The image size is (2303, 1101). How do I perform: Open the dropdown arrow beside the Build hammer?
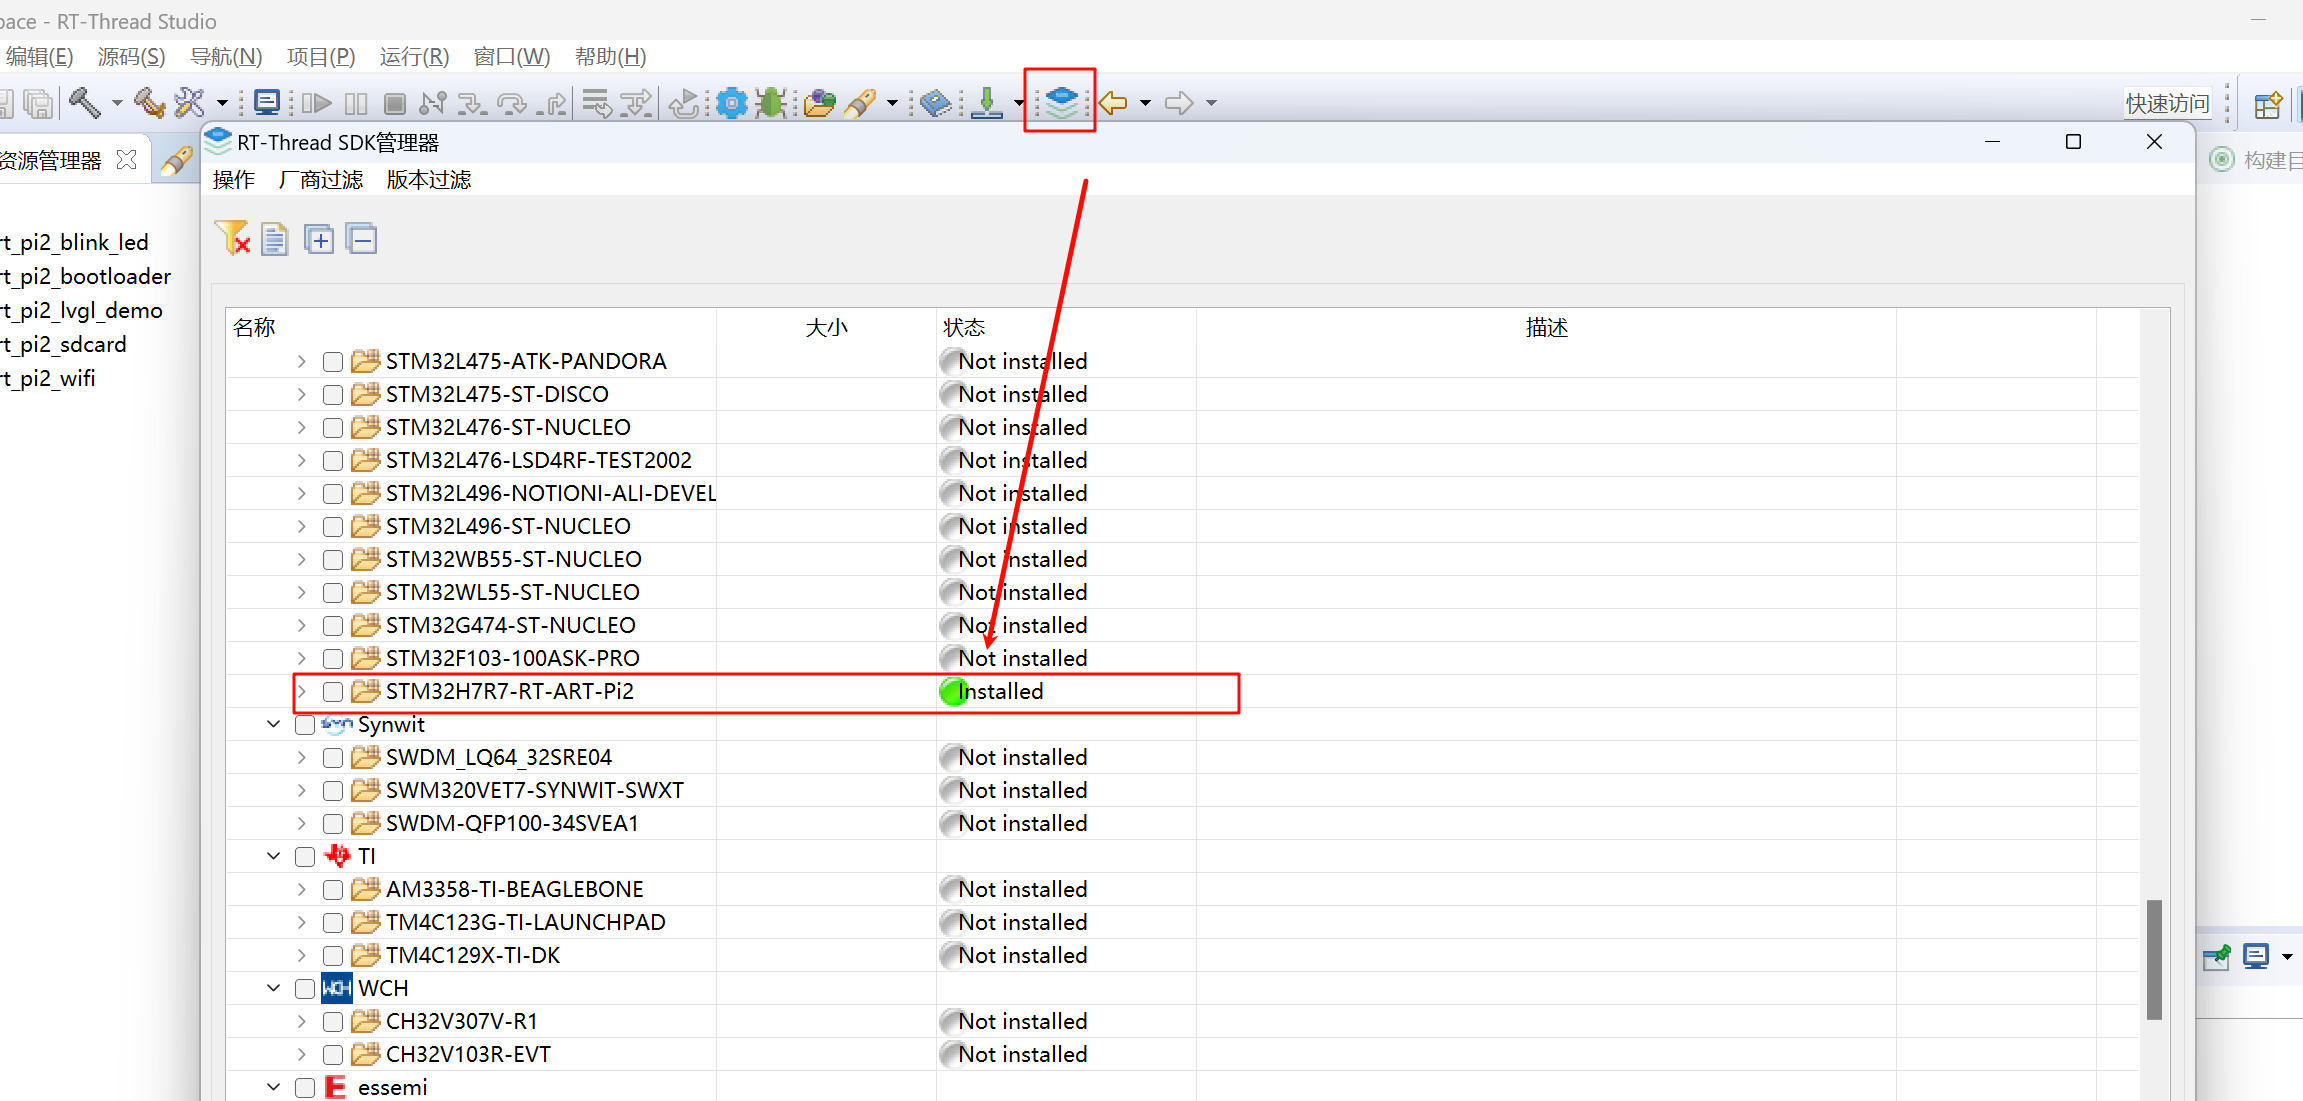117,103
